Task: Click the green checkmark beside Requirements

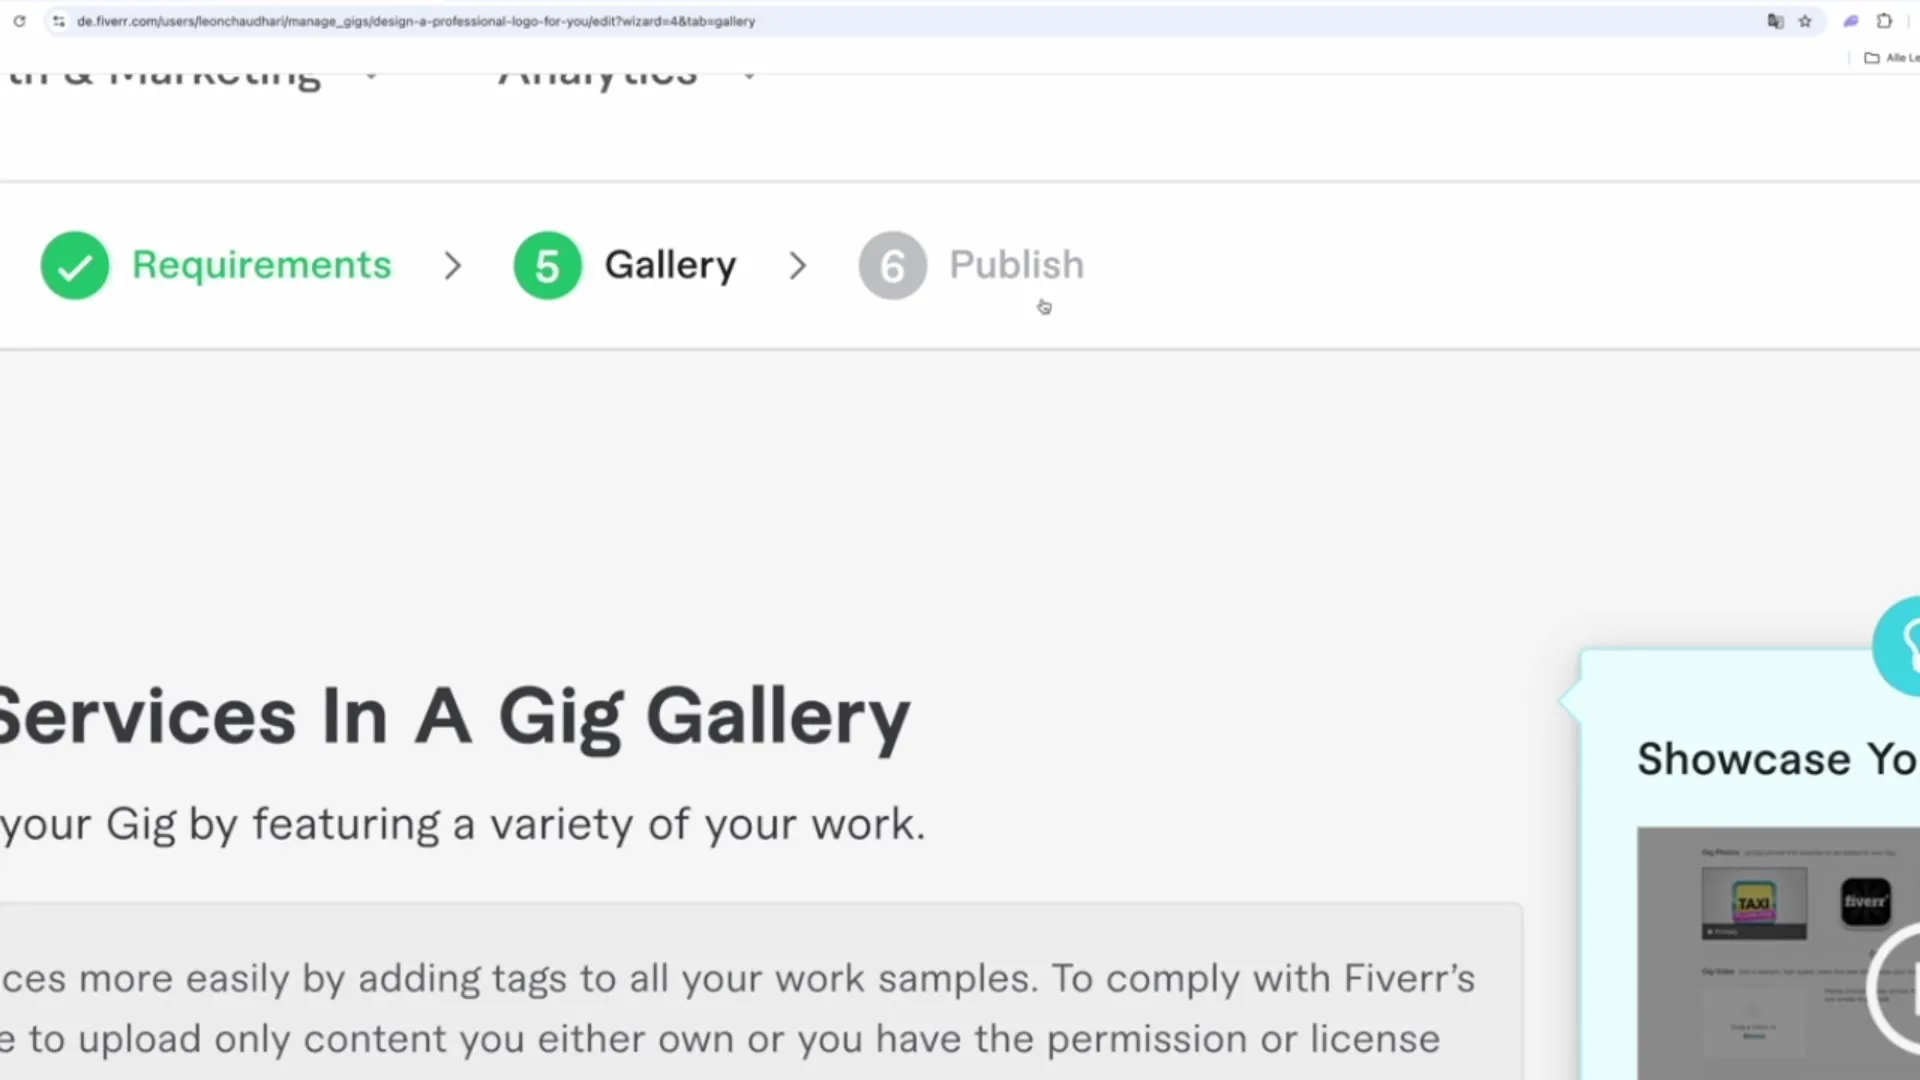Action: coord(75,265)
